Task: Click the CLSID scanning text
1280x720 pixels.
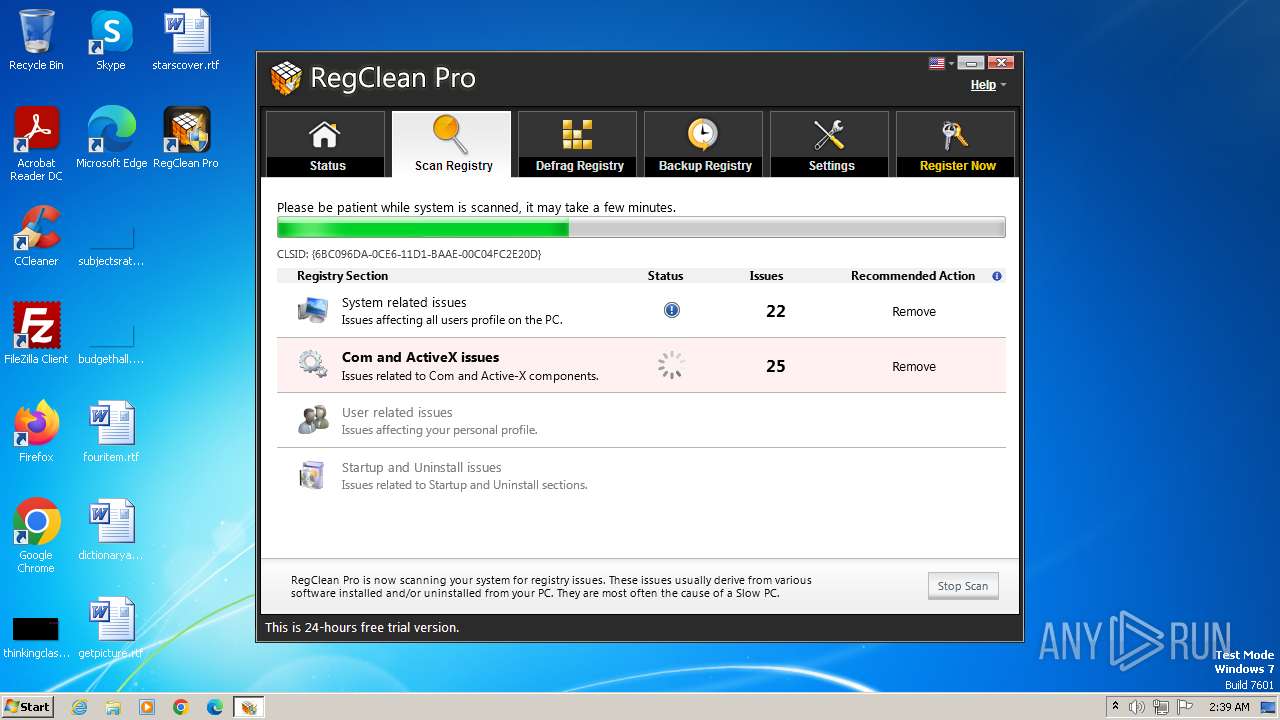Action: tap(409, 254)
